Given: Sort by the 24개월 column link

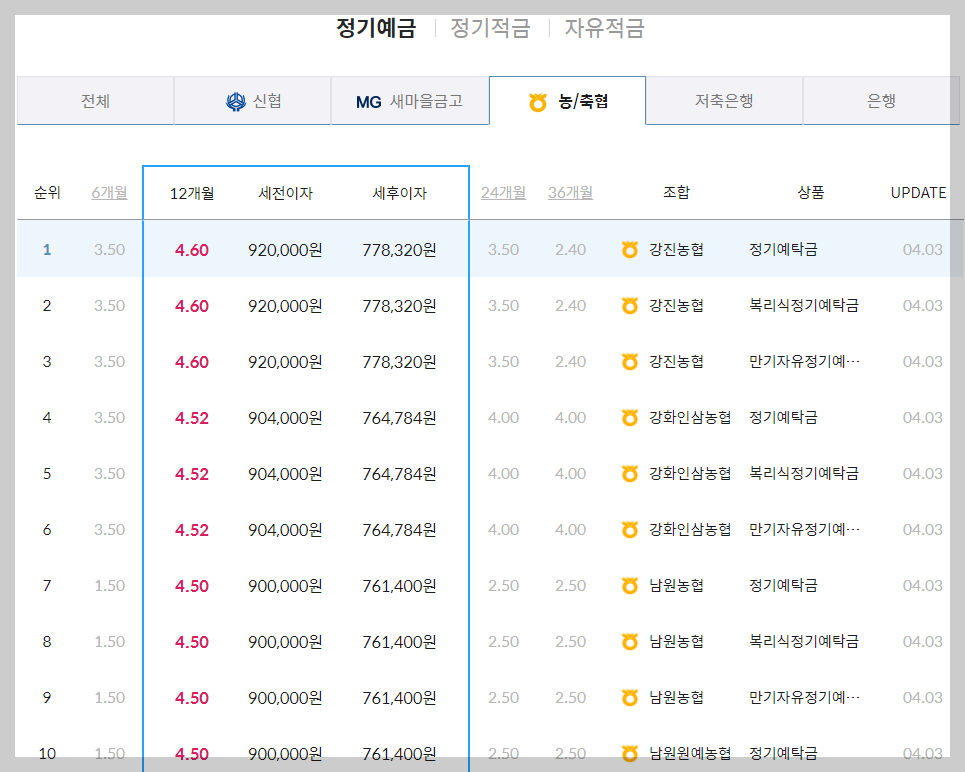Looking at the screenshot, I should coord(503,193).
